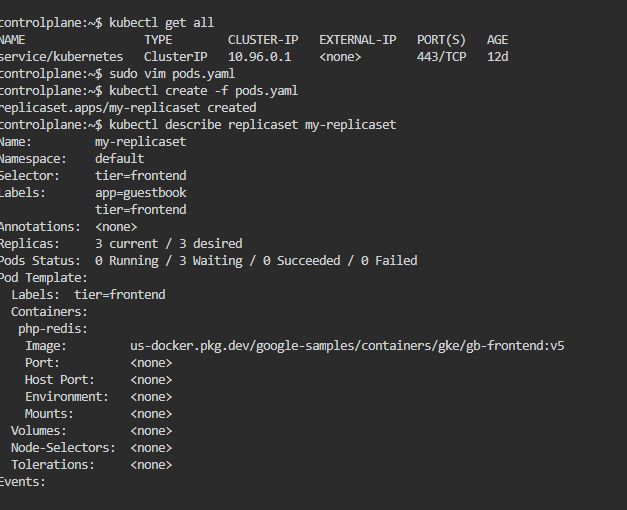
Task: Click the Pods Status line values
Action: (x=256, y=260)
